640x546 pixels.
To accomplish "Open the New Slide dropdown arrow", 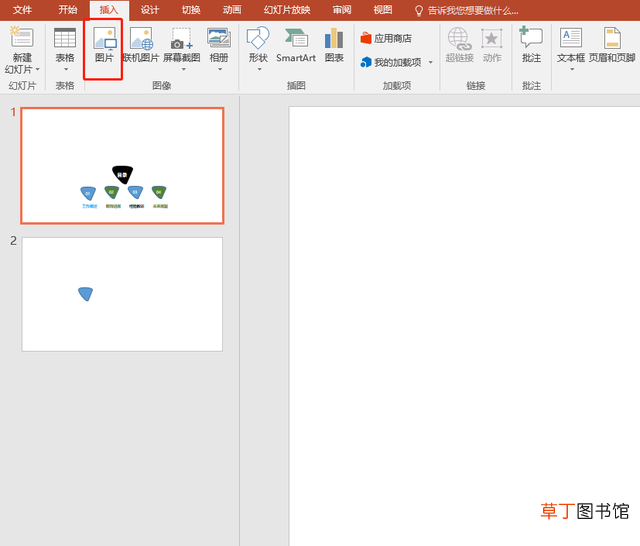I will (x=38, y=70).
